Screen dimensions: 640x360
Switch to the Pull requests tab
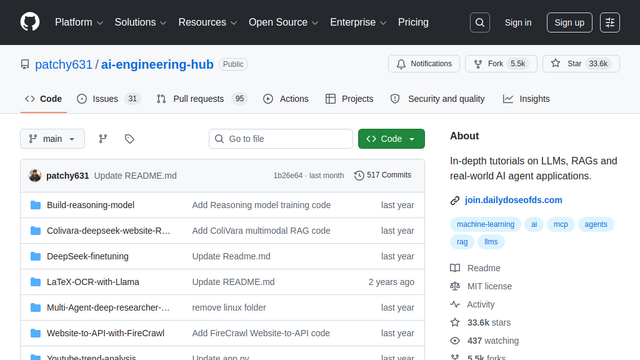click(x=202, y=99)
